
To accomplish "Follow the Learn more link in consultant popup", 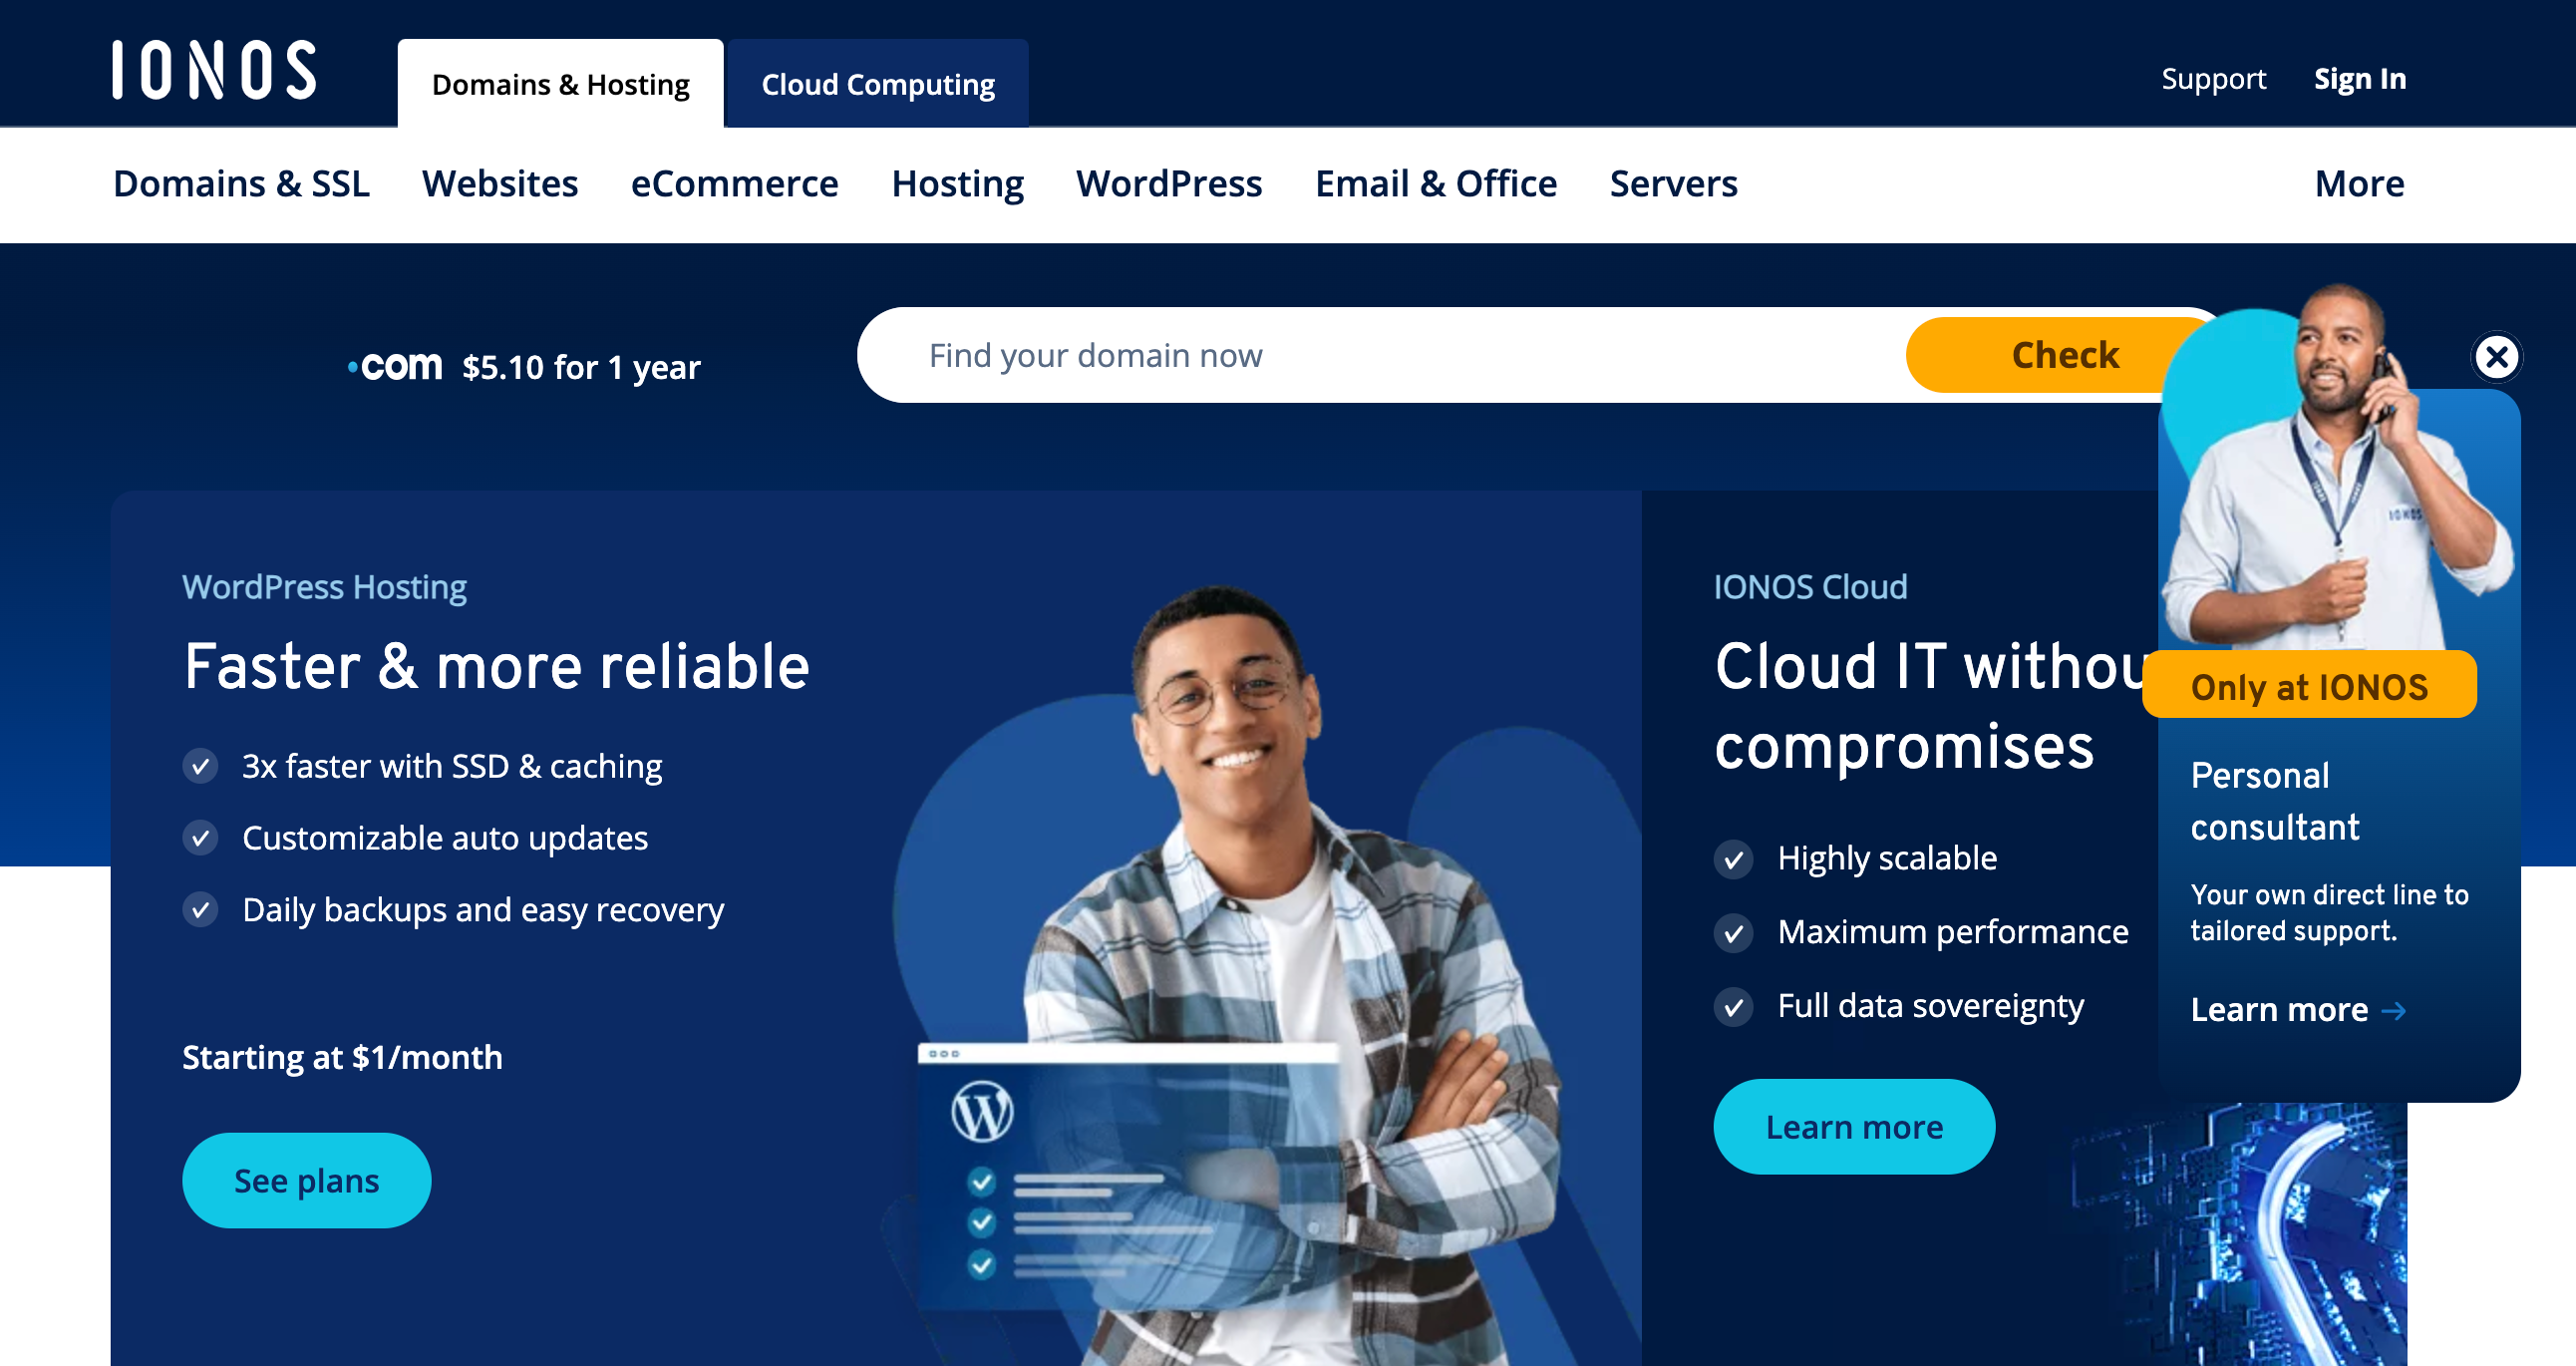I will (2297, 1010).
